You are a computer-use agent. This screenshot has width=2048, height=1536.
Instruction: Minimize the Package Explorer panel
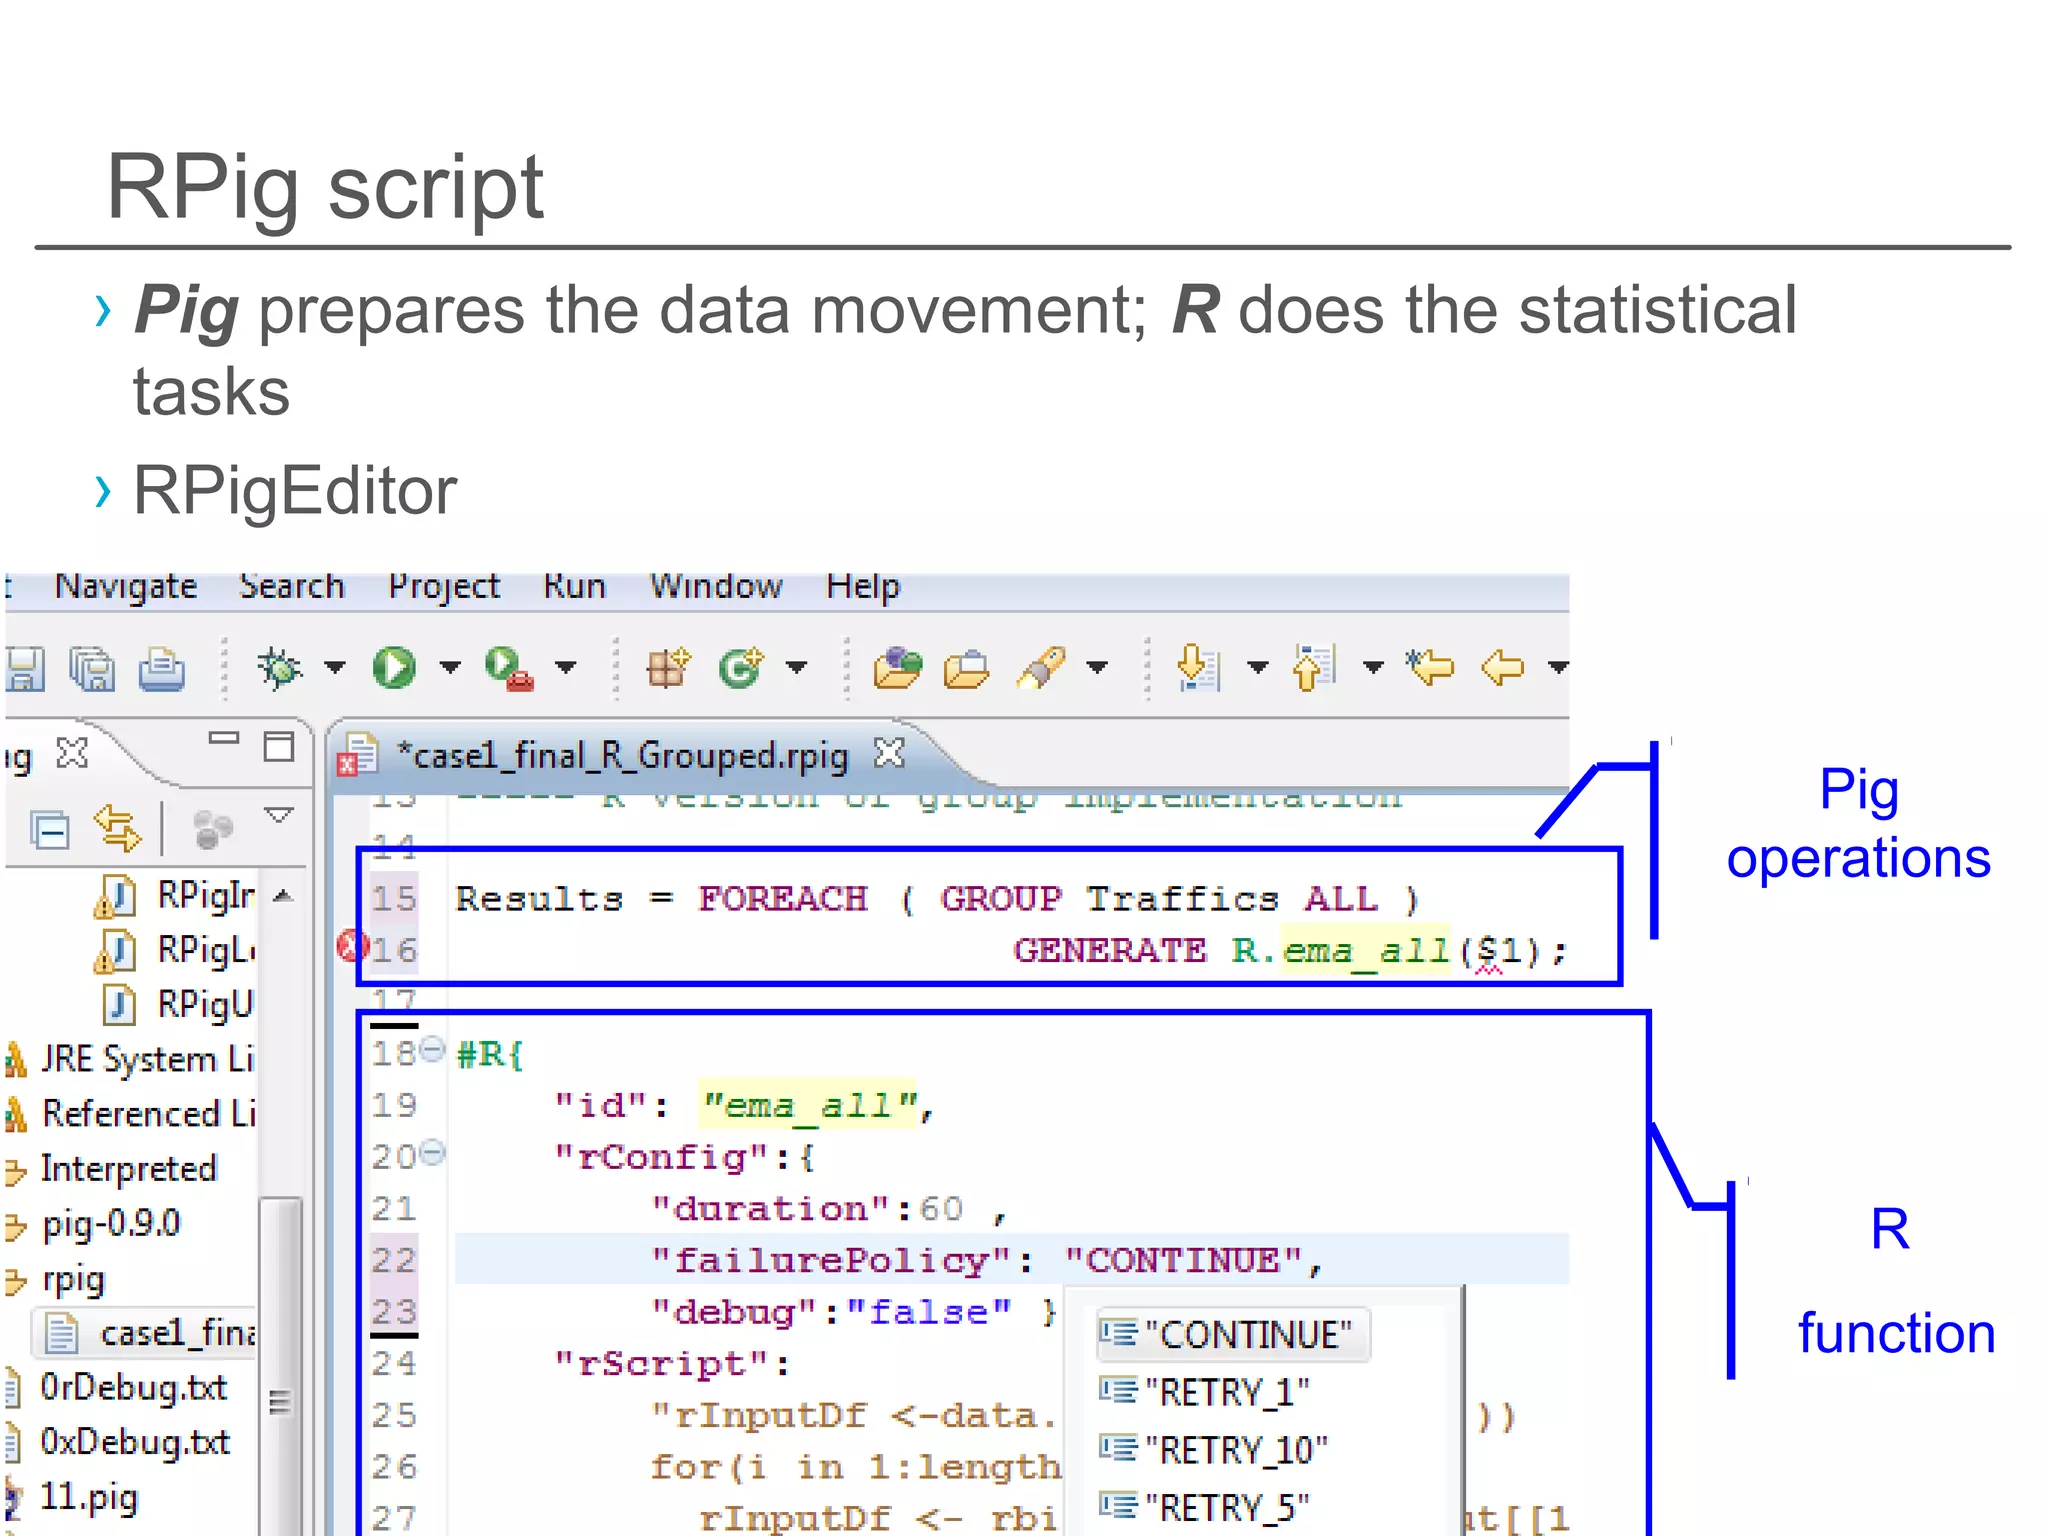[223, 739]
